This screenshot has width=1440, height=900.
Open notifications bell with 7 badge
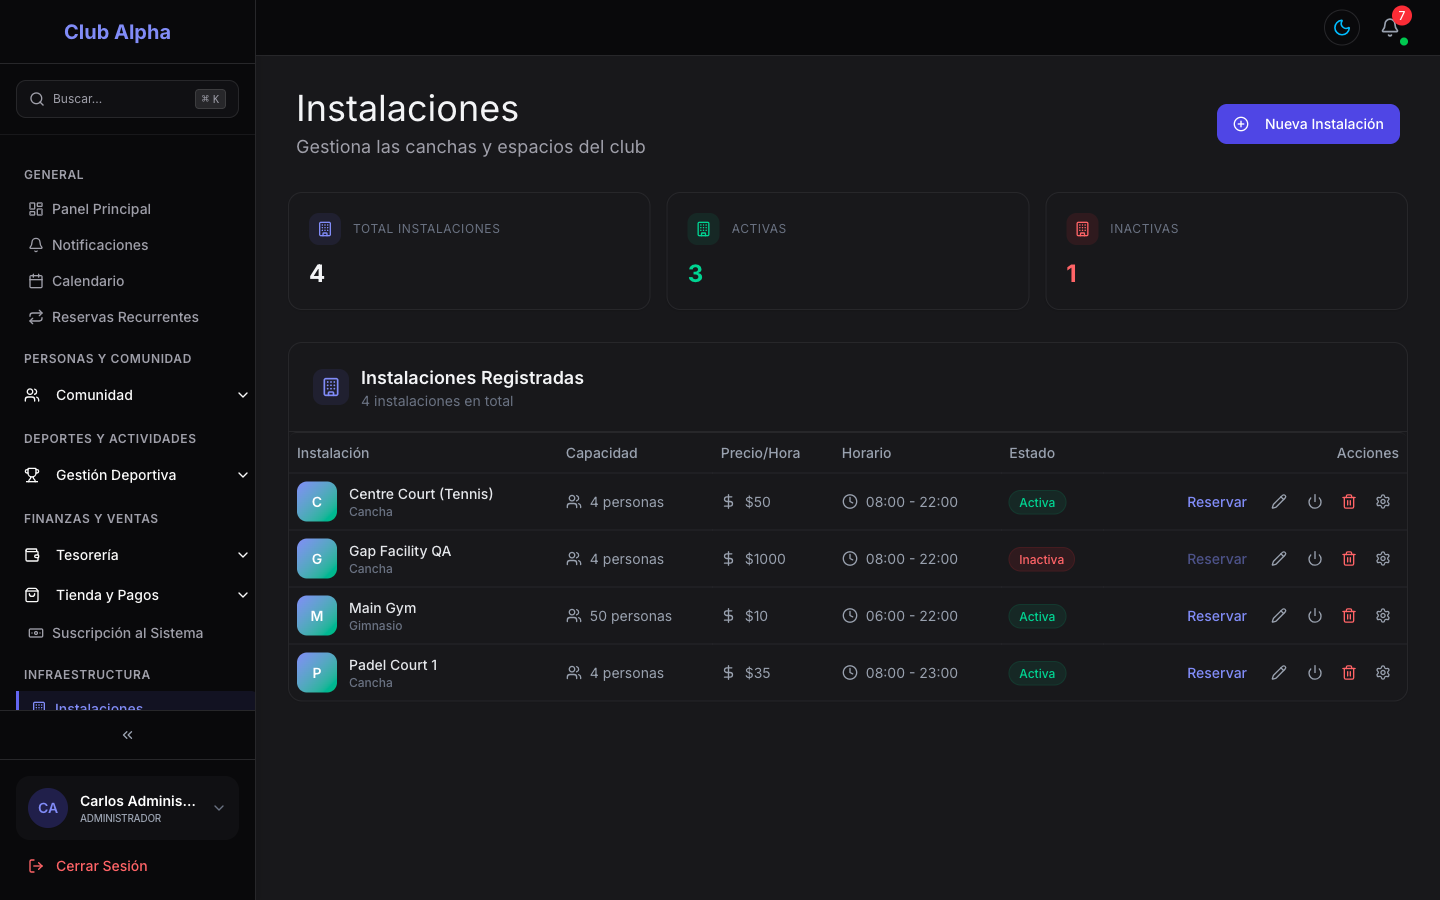1390,28
